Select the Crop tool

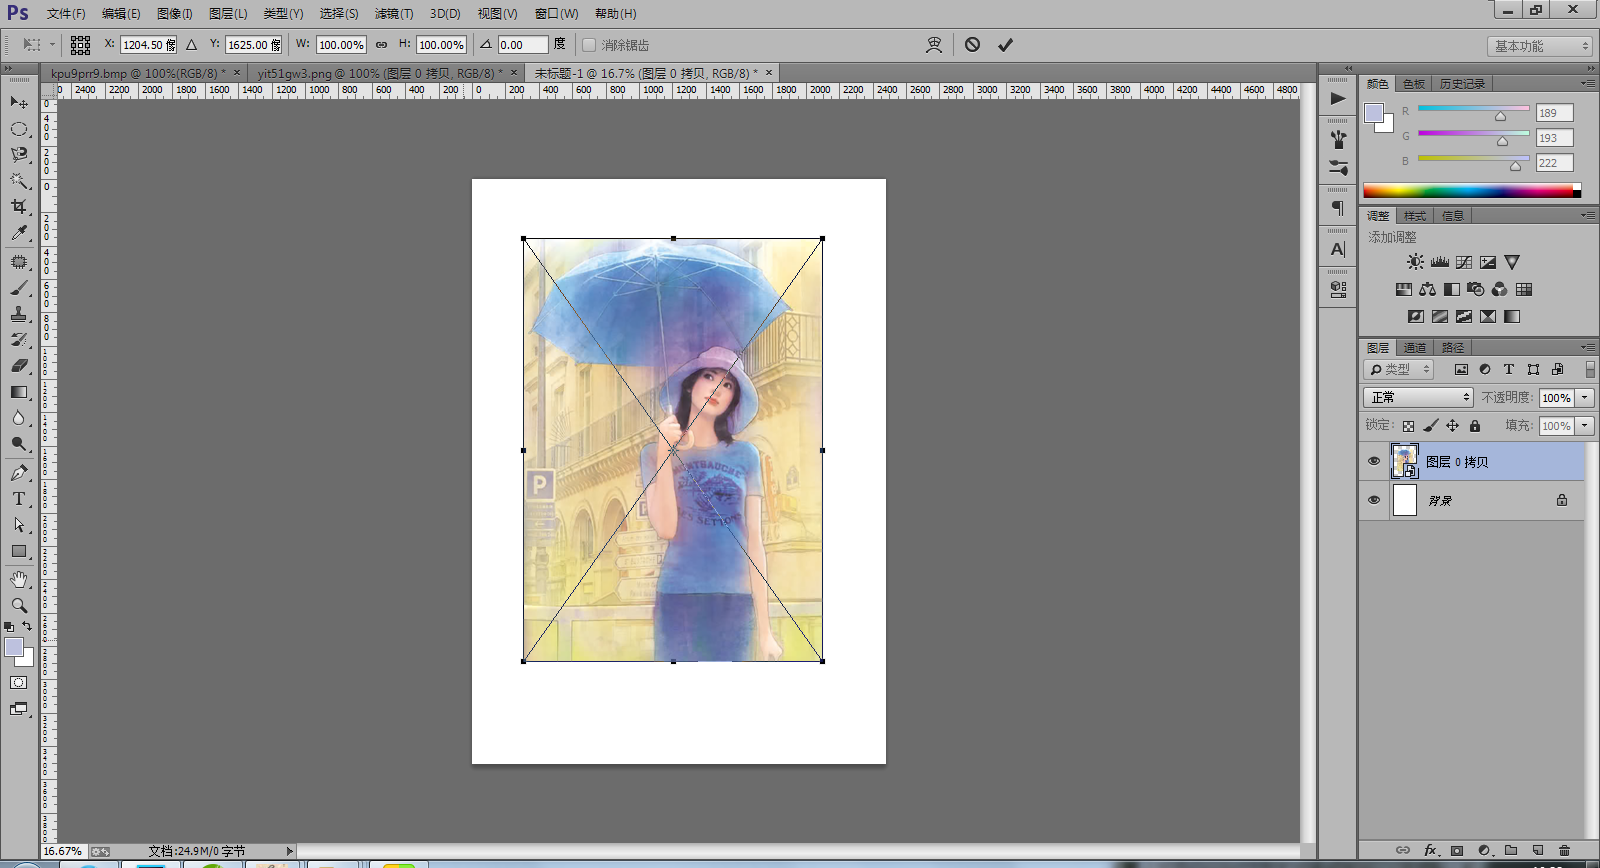point(19,207)
